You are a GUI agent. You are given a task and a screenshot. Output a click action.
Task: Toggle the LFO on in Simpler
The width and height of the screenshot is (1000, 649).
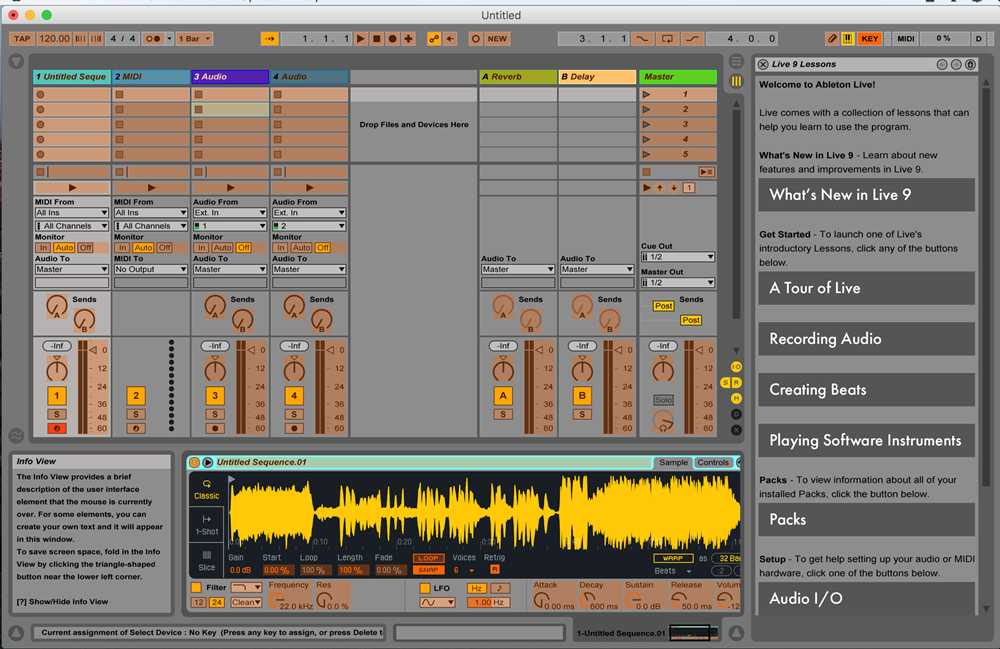click(424, 588)
